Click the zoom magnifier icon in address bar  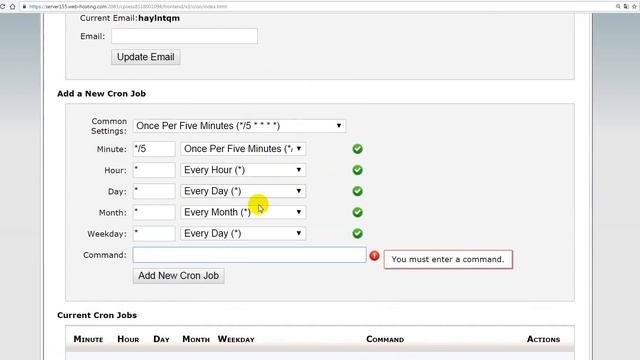coord(618,7)
